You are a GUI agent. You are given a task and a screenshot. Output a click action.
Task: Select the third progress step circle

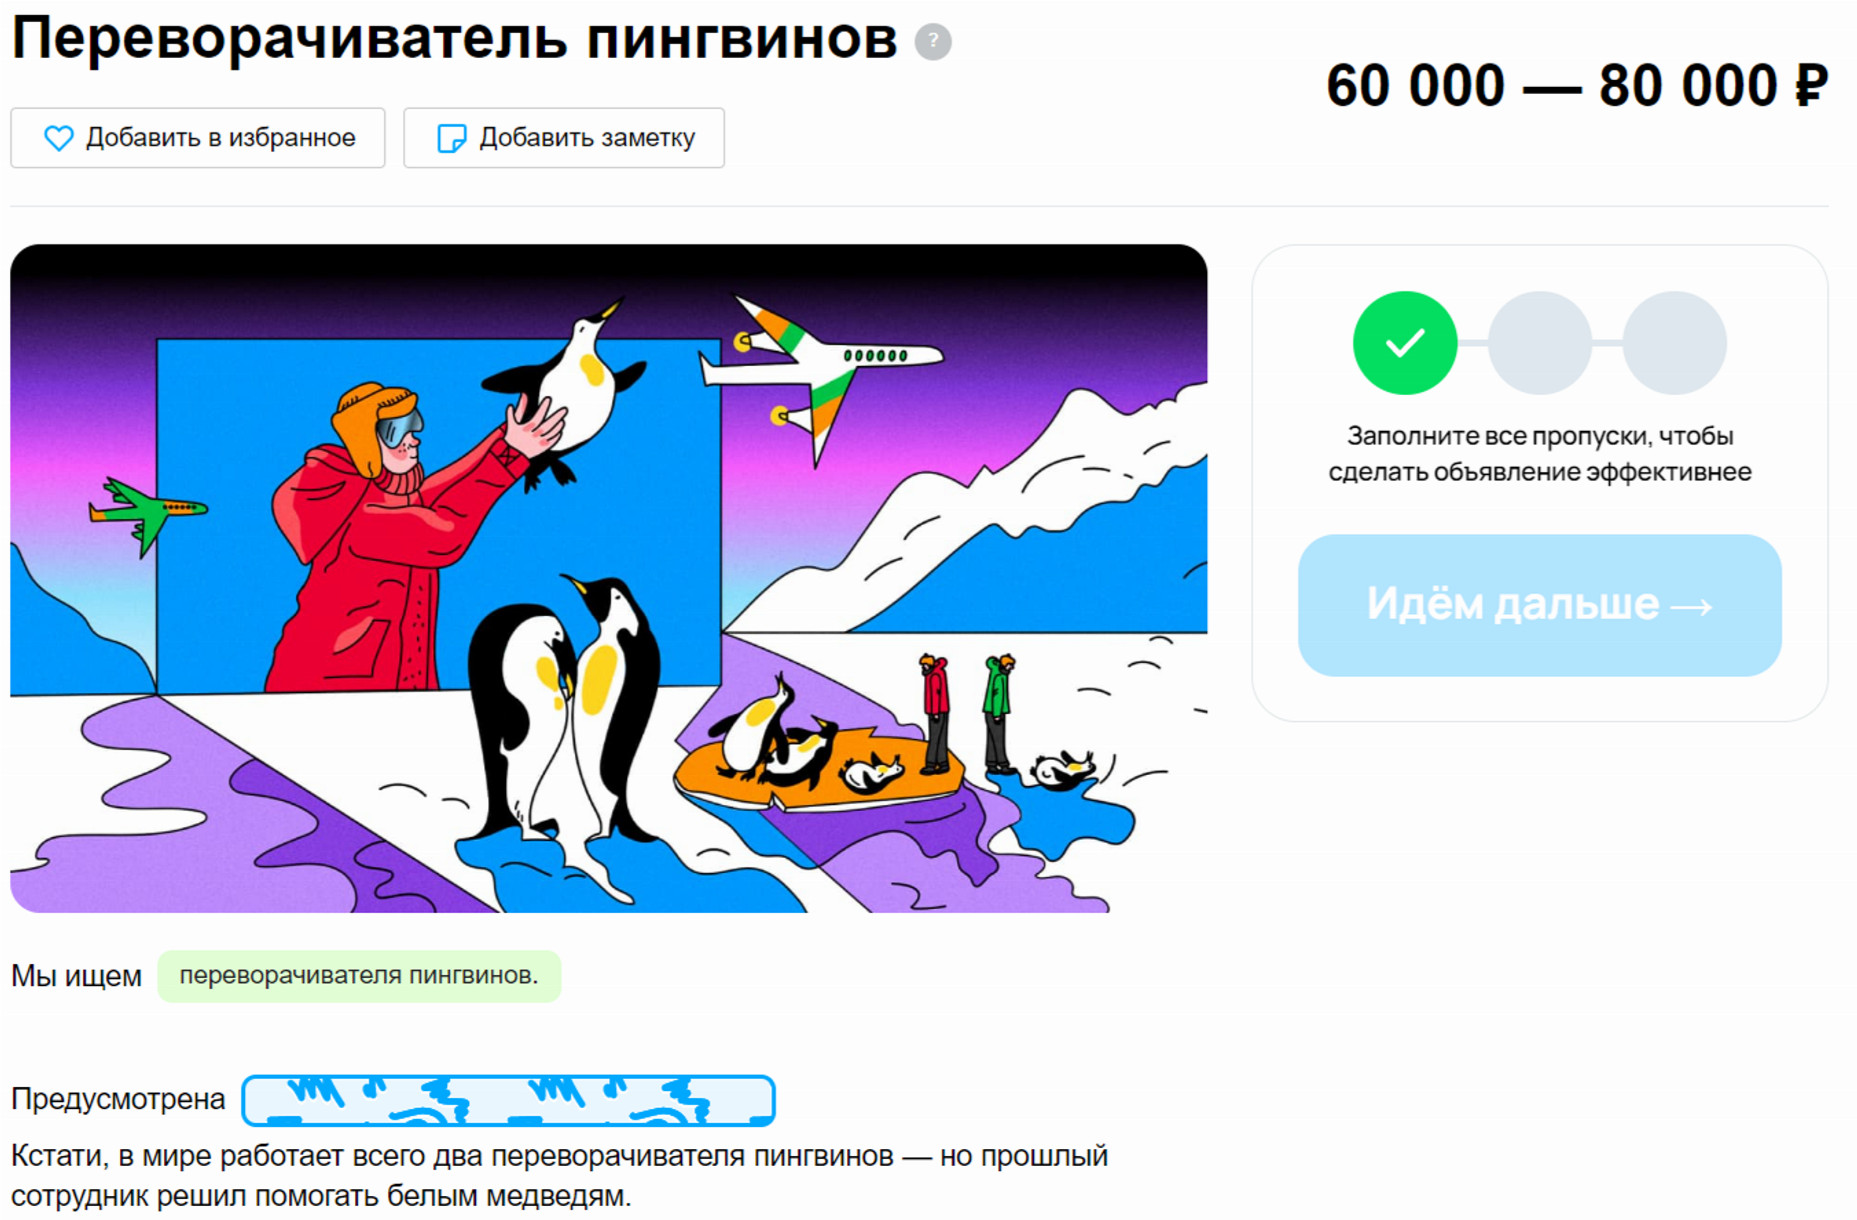1674,343
